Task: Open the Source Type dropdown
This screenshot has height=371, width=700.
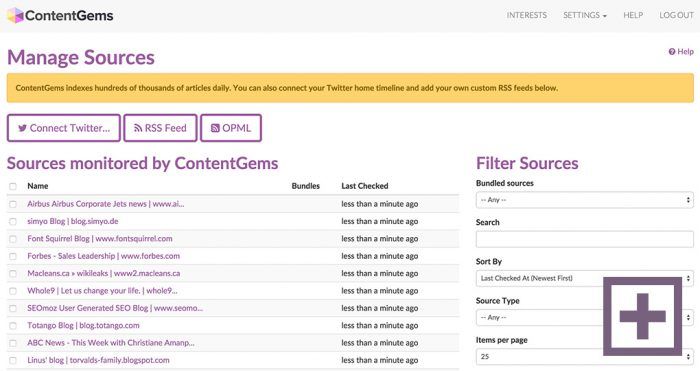Action: [x=585, y=317]
